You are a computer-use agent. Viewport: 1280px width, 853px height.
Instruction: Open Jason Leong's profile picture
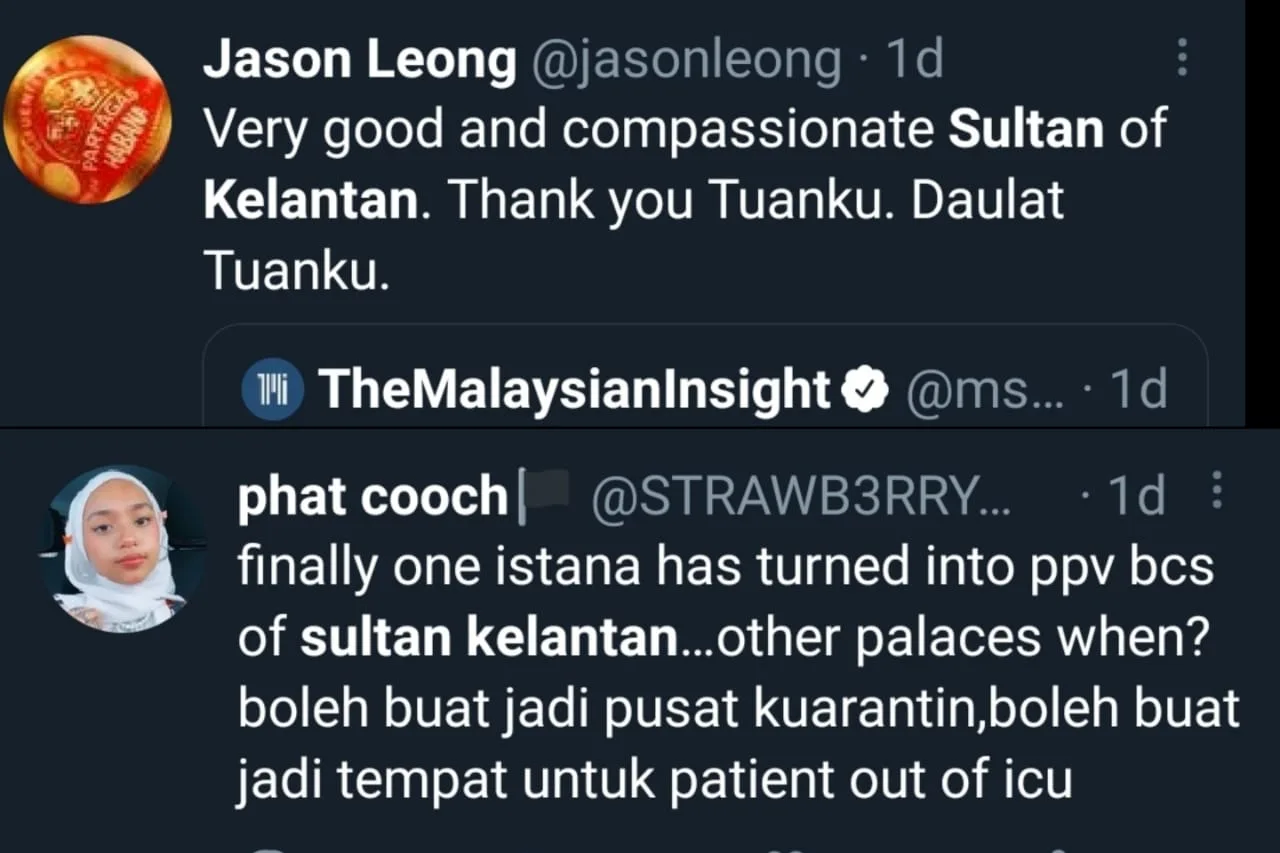pos(88,119)
